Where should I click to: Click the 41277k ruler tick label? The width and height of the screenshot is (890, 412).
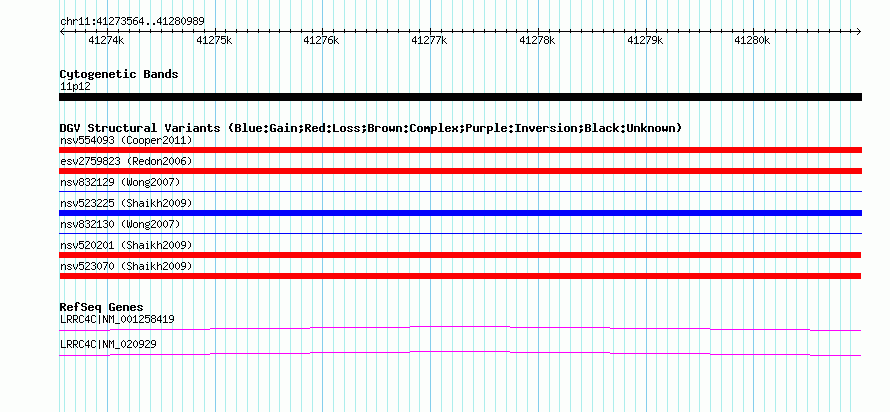point(429,40)
